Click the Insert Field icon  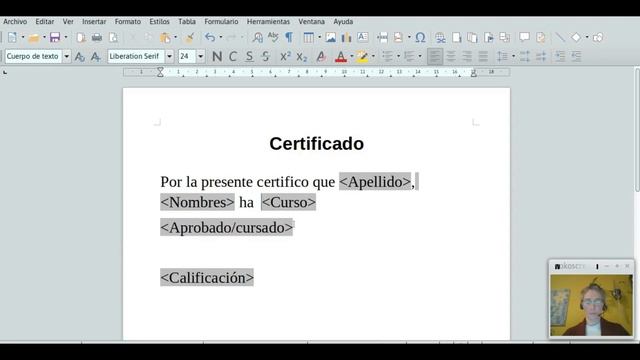click(398, 38)
